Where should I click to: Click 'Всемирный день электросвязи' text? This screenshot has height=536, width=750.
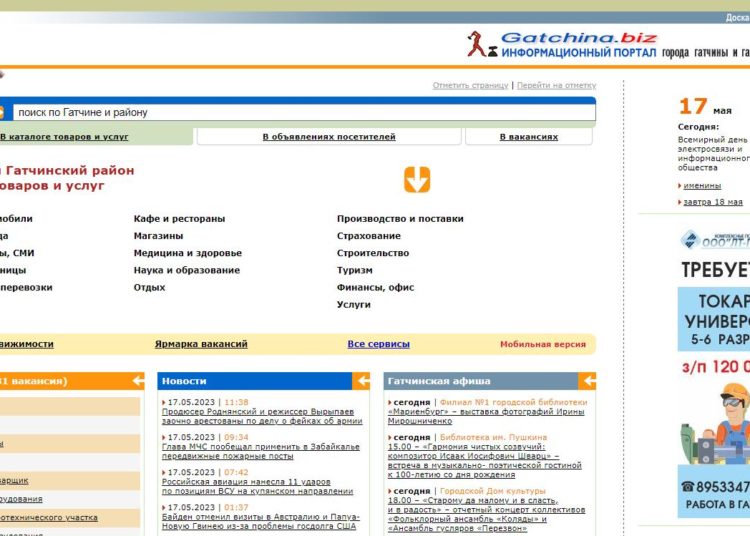point(714,153)
